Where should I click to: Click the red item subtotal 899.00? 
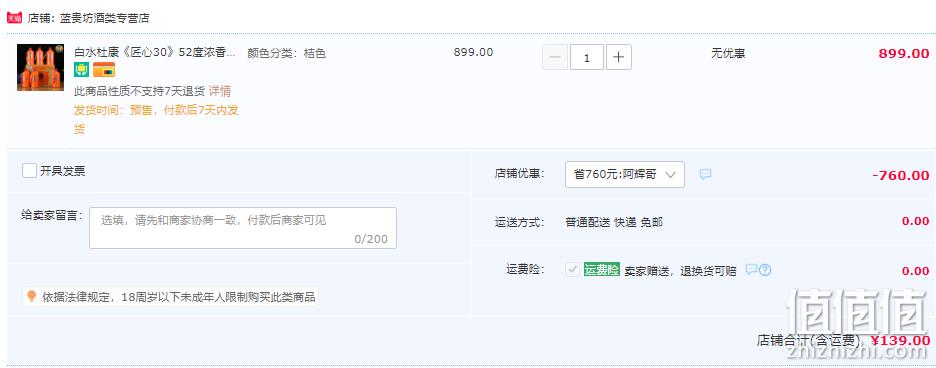[x=904, y=53]
